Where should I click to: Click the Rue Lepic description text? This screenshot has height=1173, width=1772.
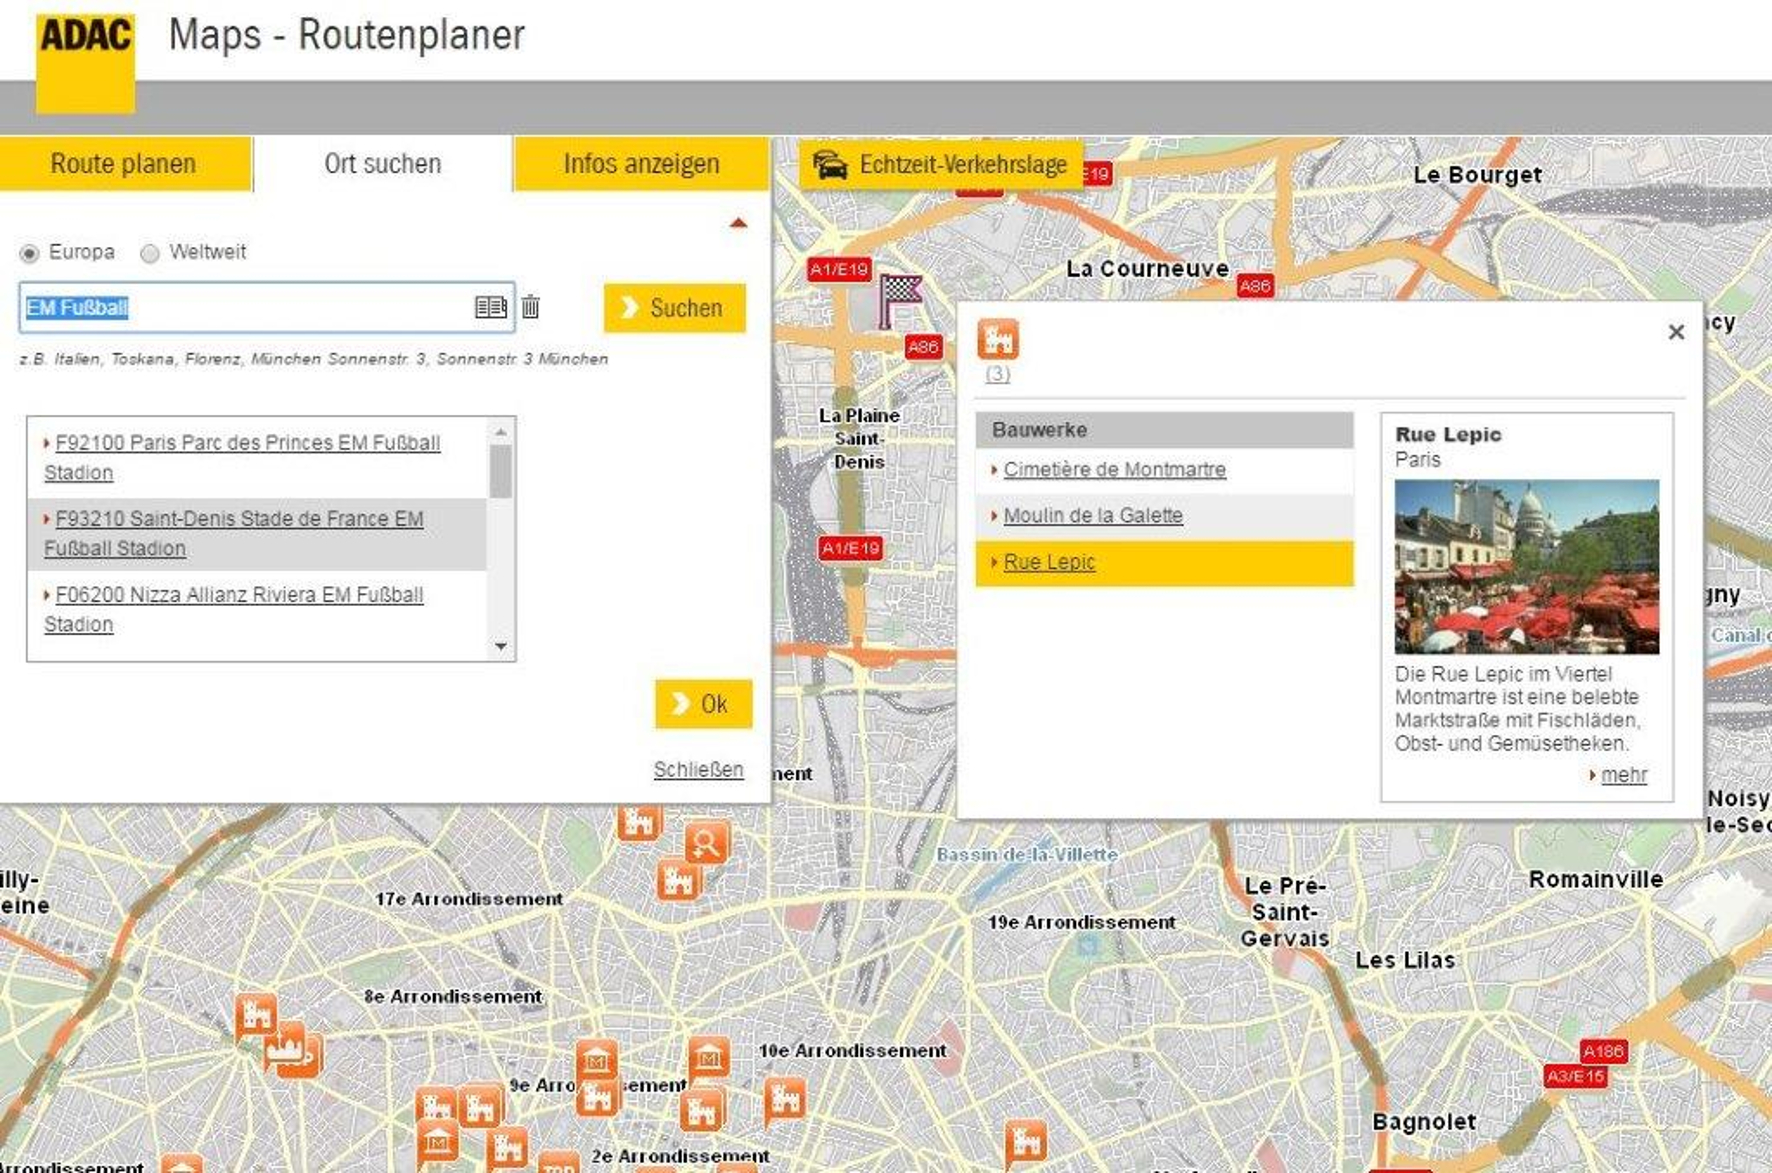coord(1517,709)
